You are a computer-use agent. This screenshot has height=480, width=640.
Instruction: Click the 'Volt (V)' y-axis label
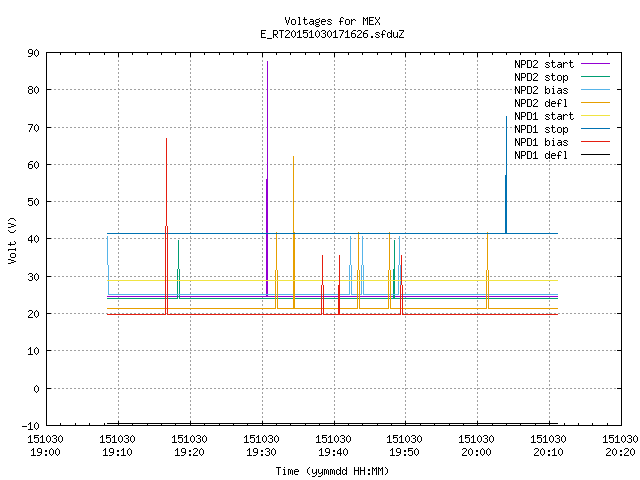point(12,240)
